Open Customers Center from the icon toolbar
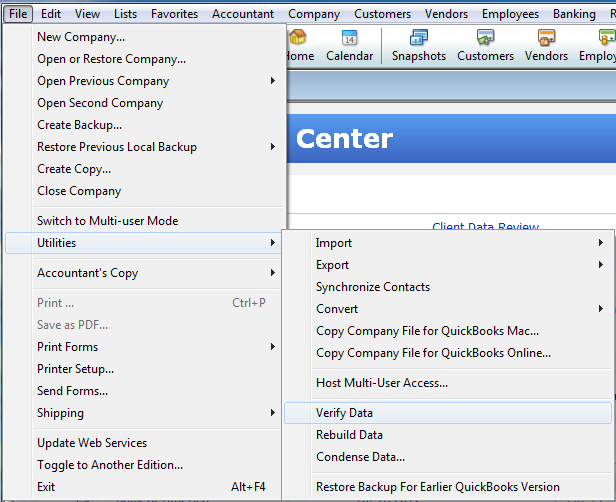616x502 pixels. coord(485,46)
